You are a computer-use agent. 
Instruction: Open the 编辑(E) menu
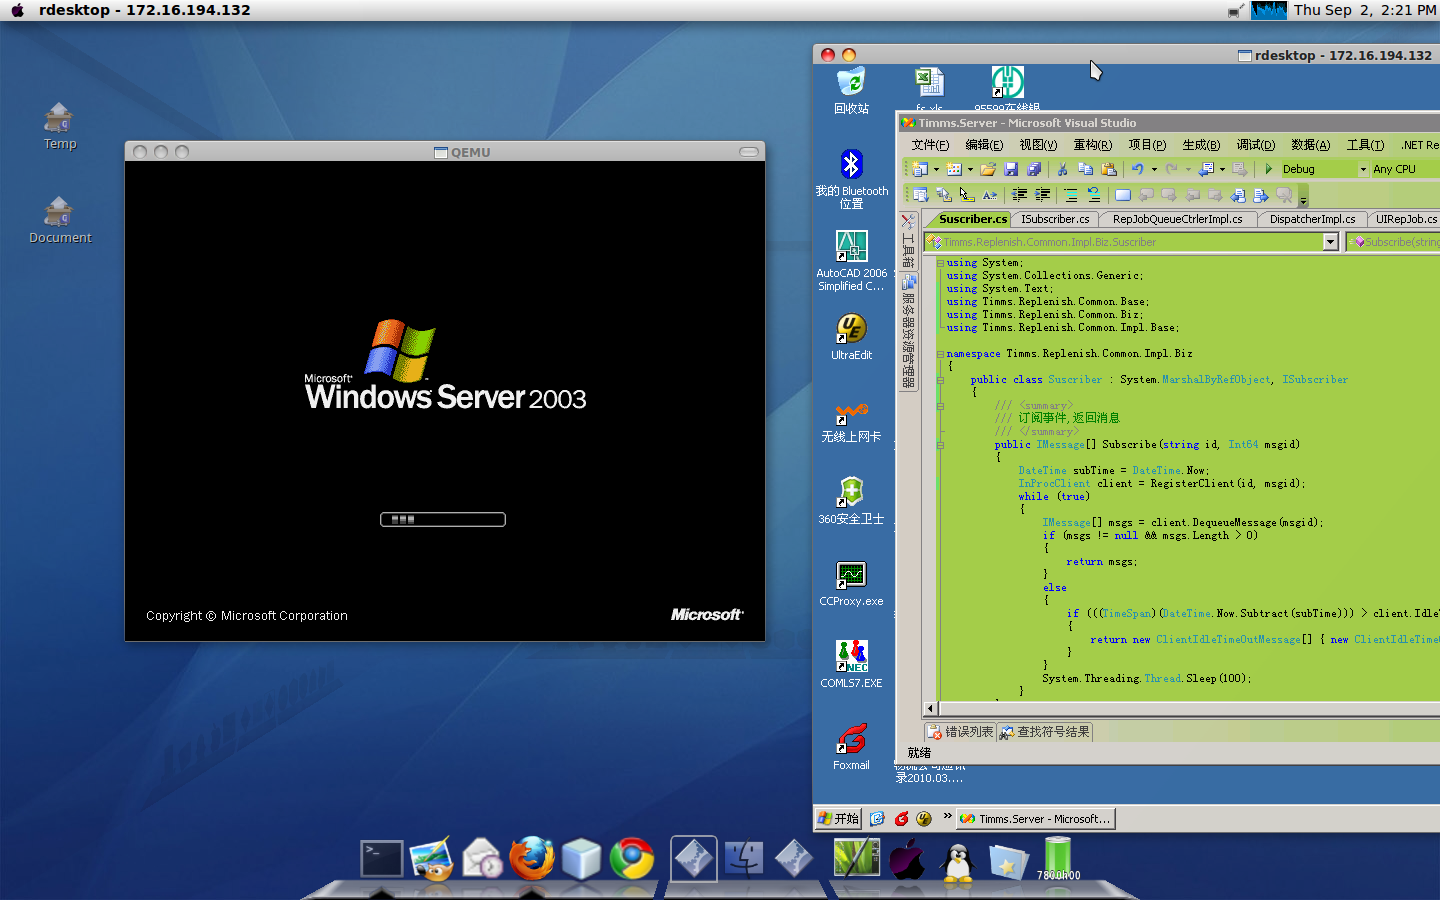click(x=984, y=145)
